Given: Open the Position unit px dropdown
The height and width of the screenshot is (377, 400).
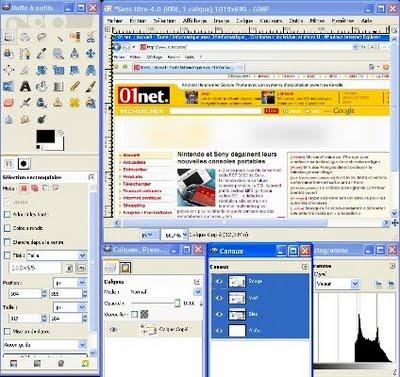Looking at the screenshot, I should [70, 283].
